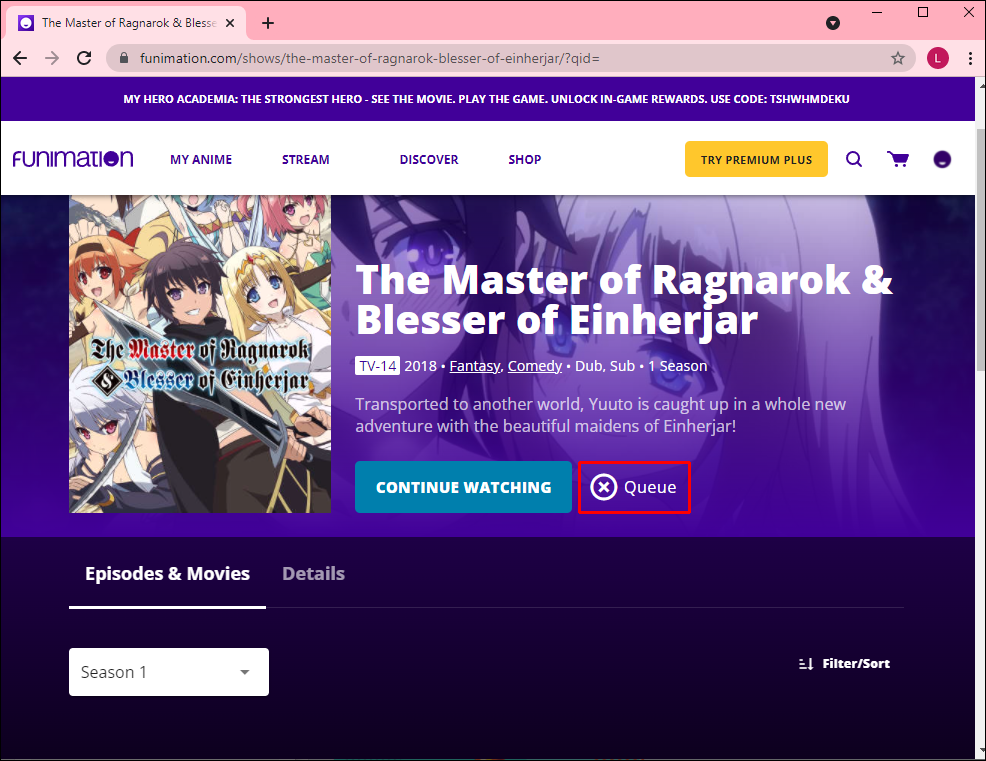
Task: Open the Season 1 dropdown
Action: pos(169,672)
